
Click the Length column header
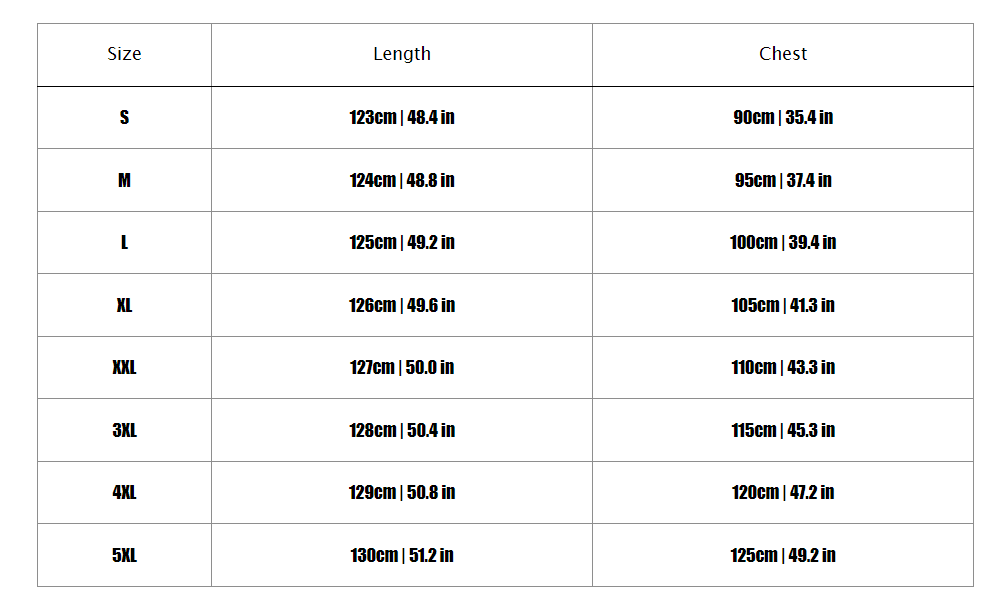(x=402, y=54)
